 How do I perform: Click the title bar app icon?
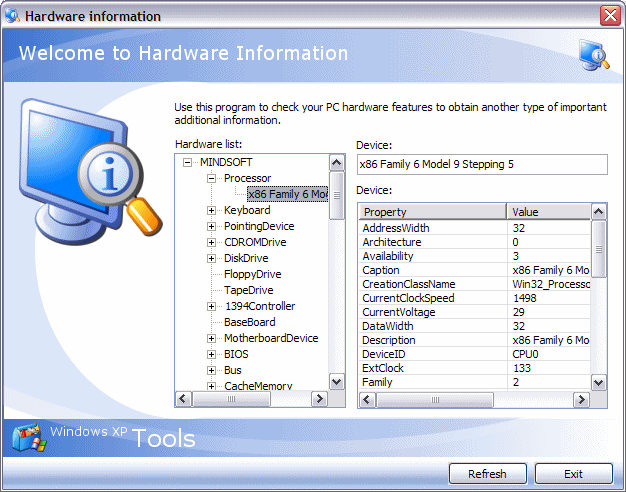12,16
